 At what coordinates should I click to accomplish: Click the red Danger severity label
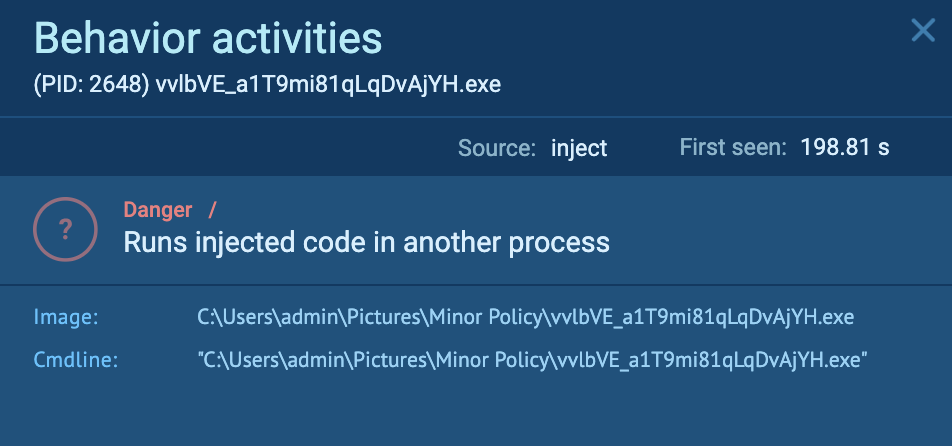tap(157, 210)
